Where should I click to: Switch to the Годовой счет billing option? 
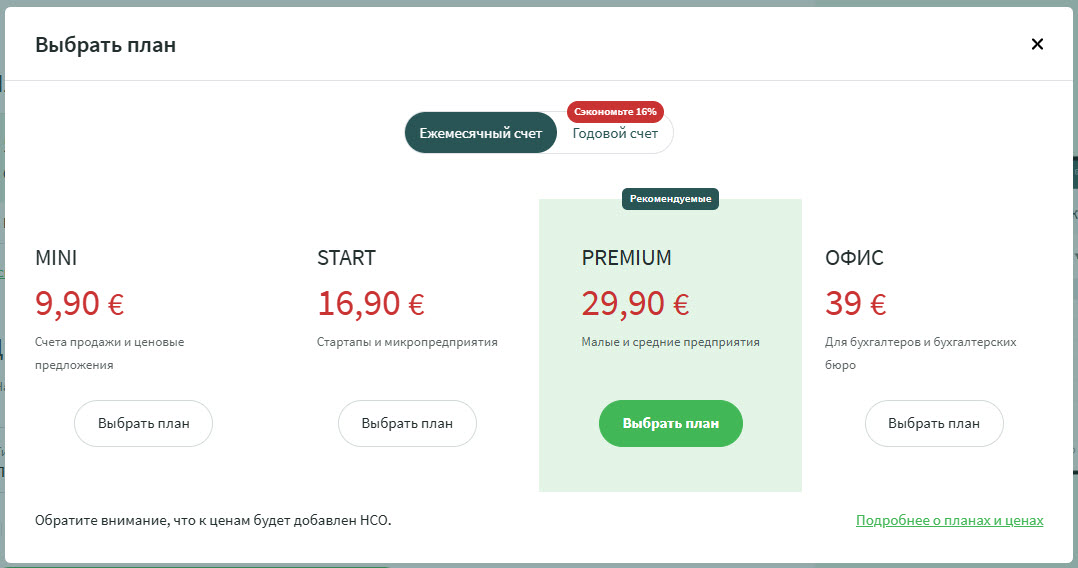[615, 134]
